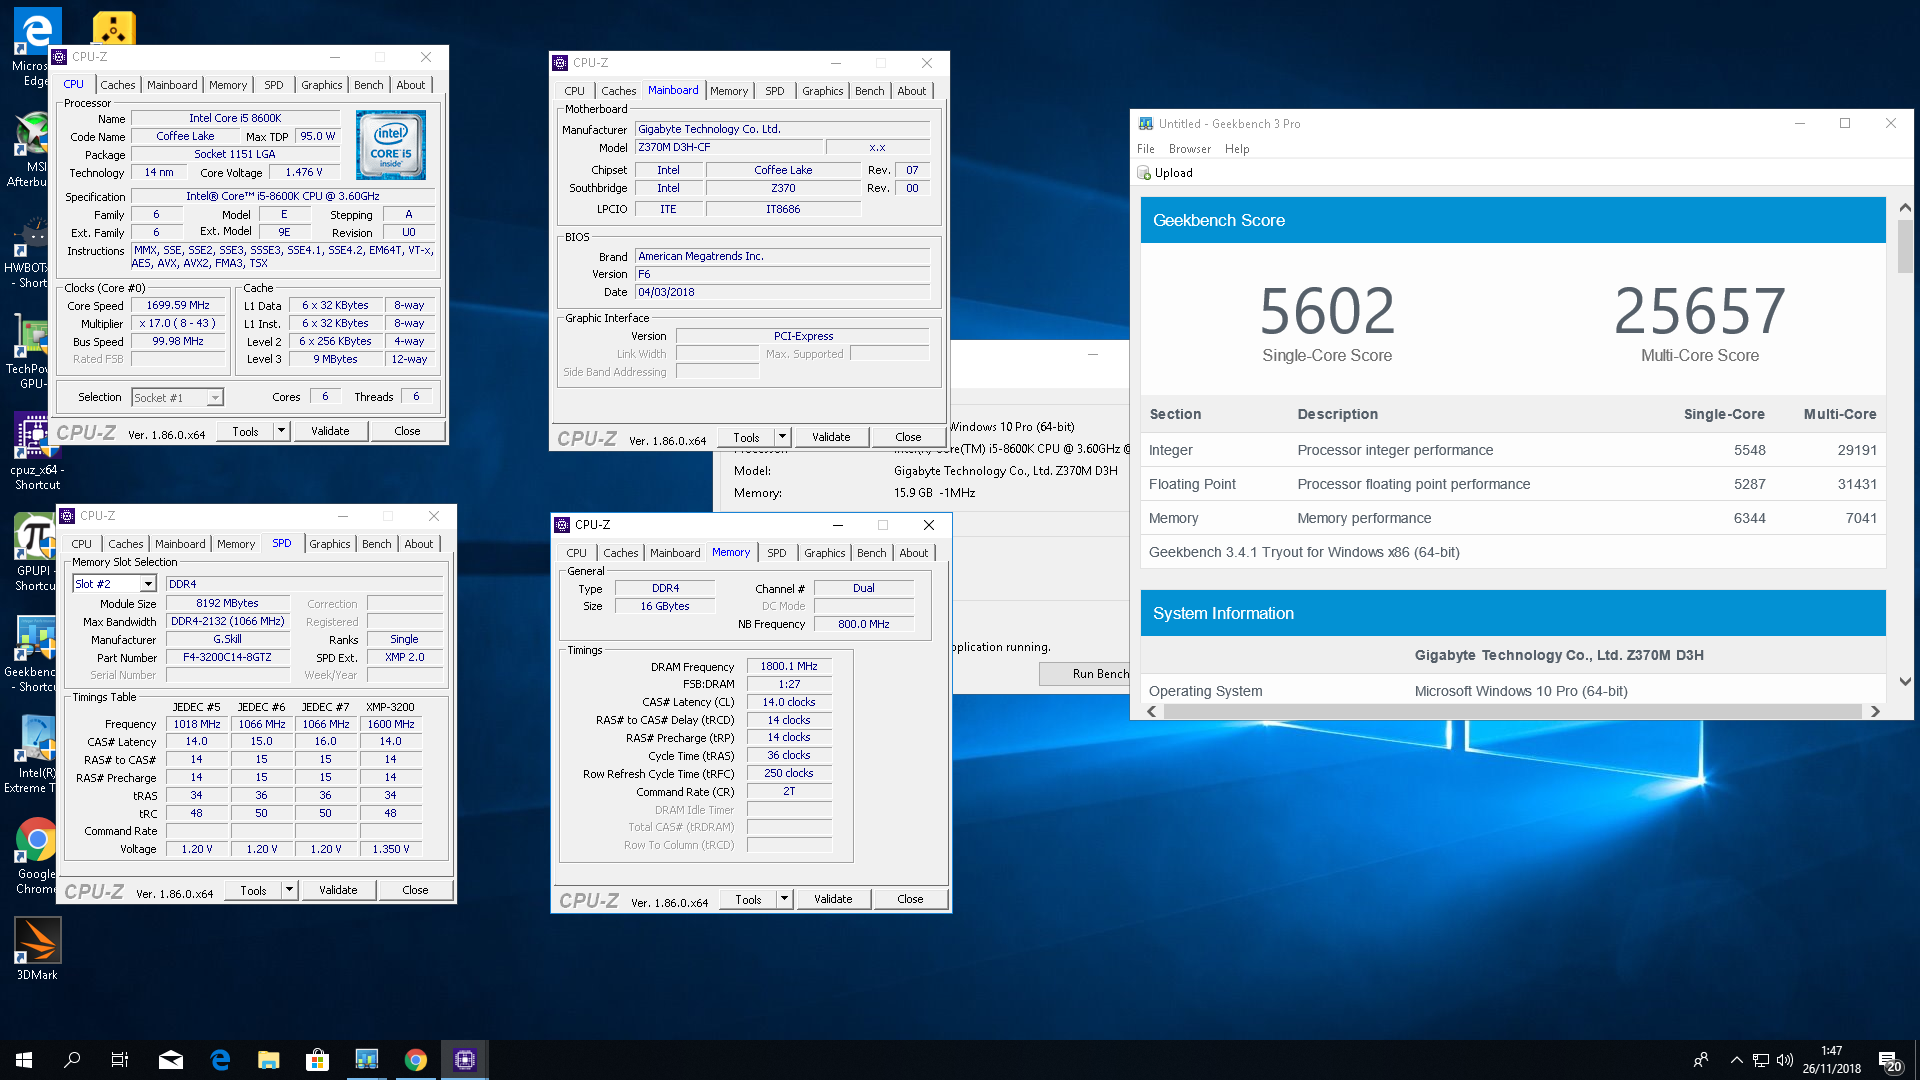
Task: Switch to CPU-Z taskbar button
Action: coord(465,1060)
